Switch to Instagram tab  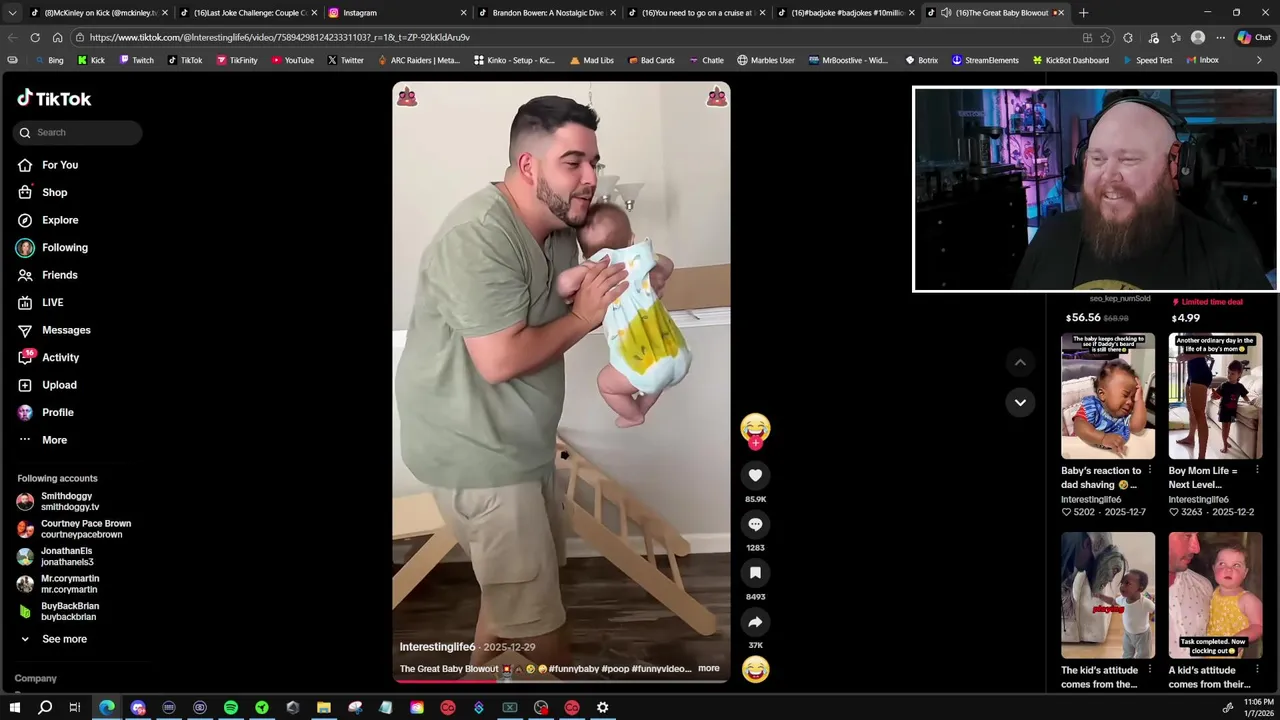pos(398,13)
